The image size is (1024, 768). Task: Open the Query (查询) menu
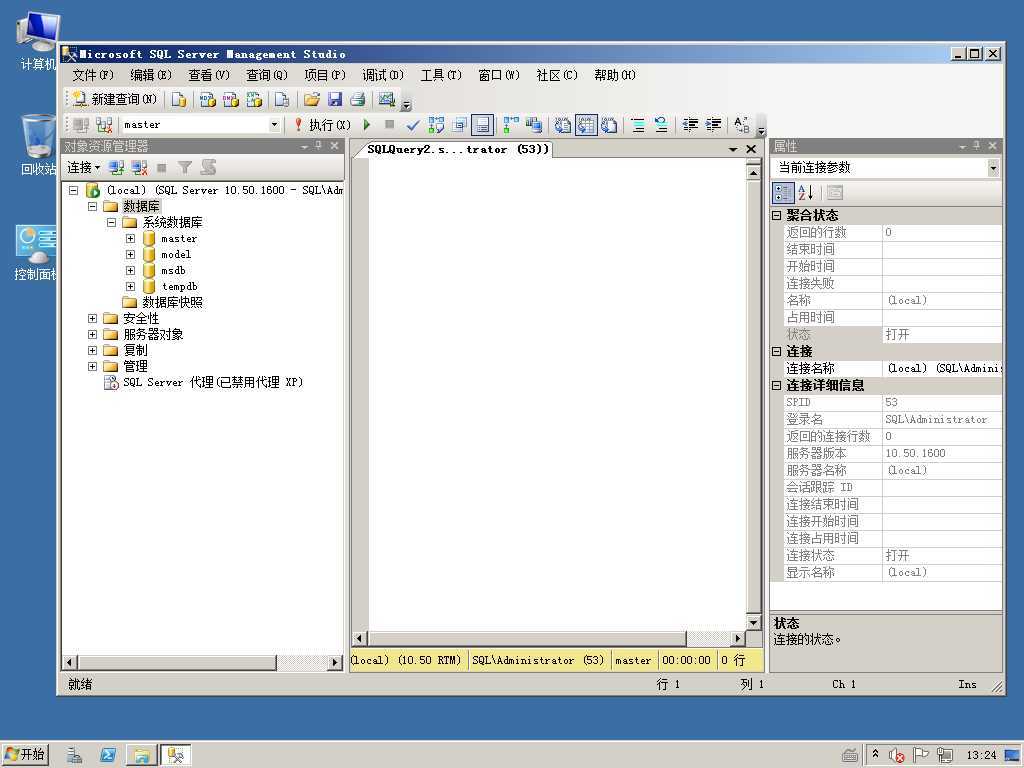(266, 75)
